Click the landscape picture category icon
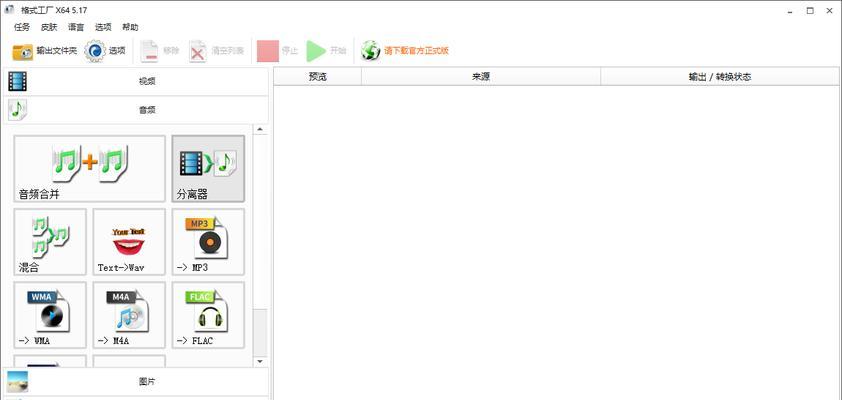 (x=17, y=382)
